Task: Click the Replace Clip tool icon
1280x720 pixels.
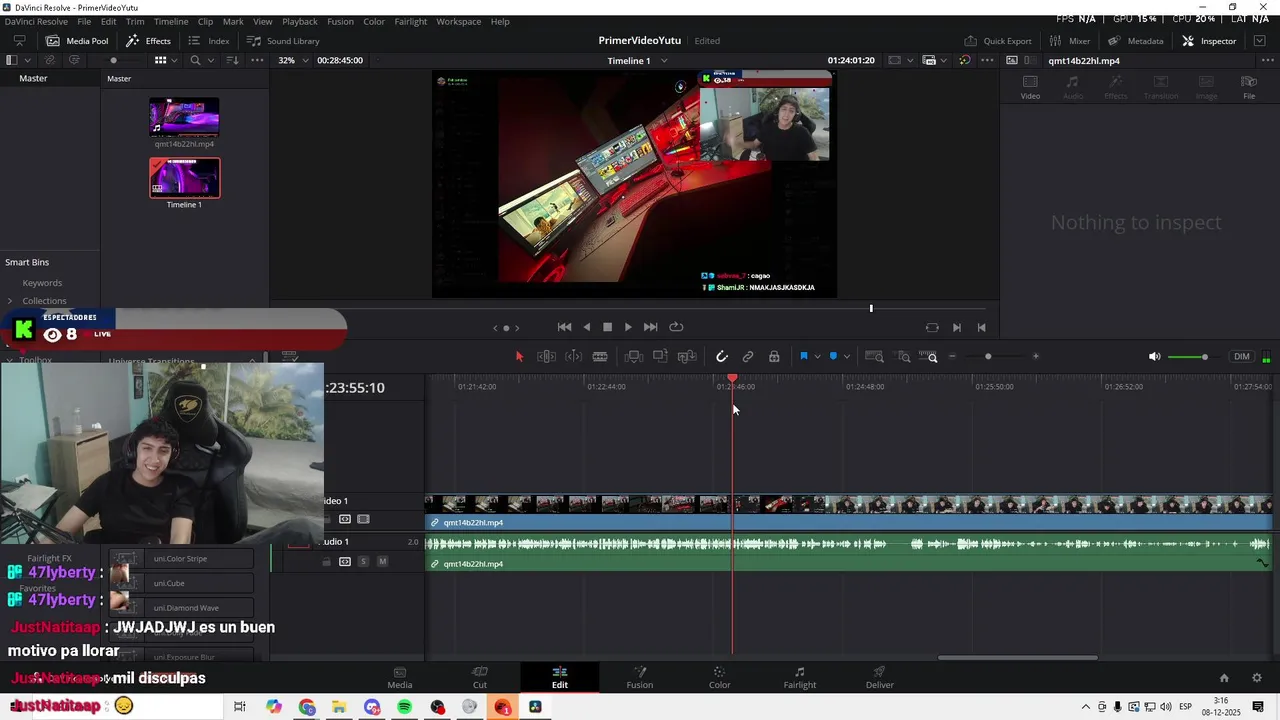Action: tap(687, 357)
